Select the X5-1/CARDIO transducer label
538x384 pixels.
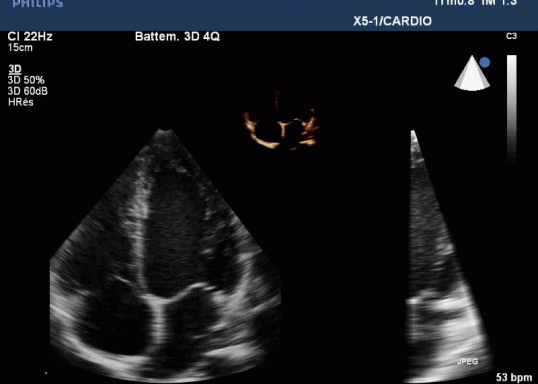393,21
